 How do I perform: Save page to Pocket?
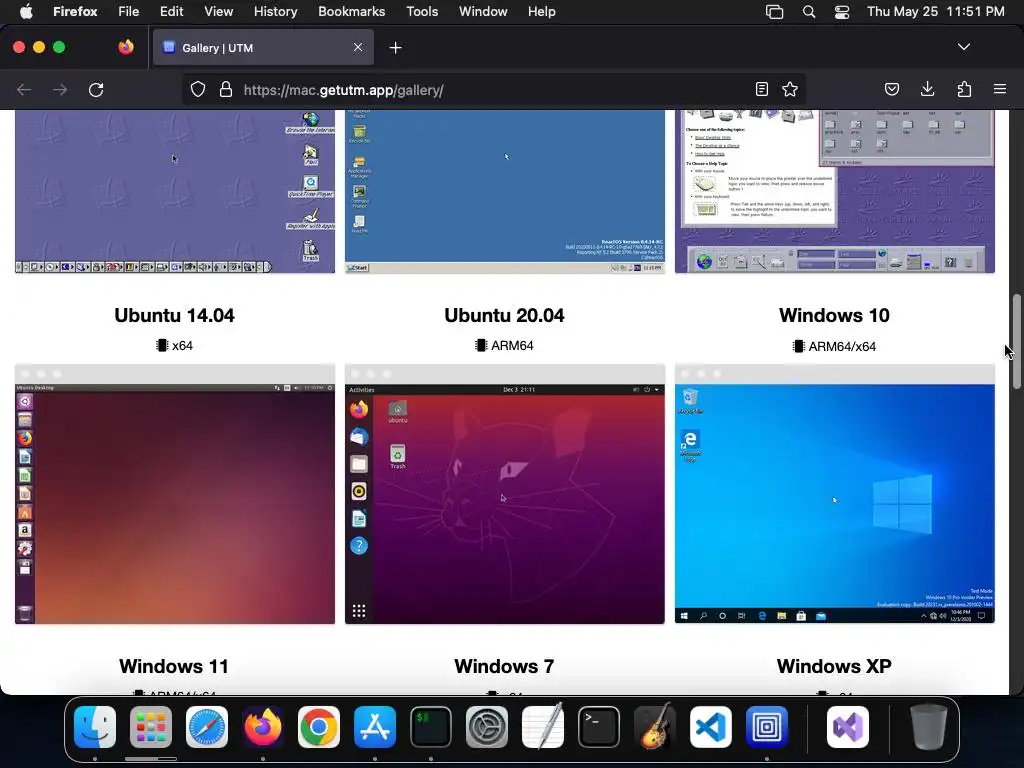pos(891,89)
